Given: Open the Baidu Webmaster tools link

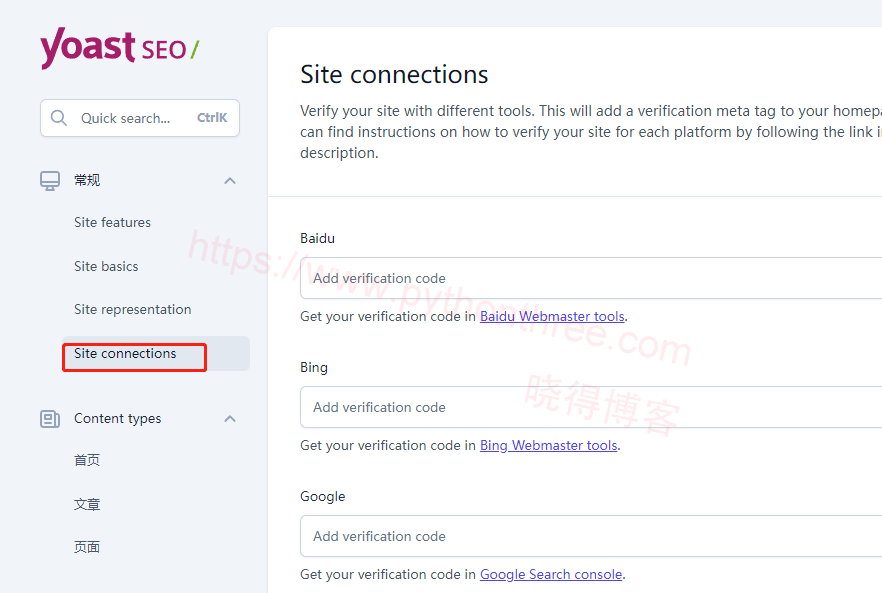Looking at the screenshot, I should tap(552, 316).
